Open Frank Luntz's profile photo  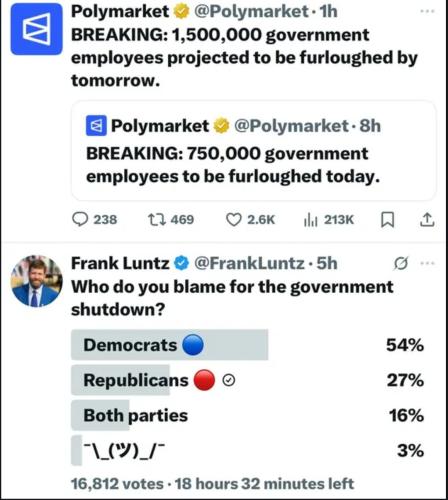coord(36,281)
